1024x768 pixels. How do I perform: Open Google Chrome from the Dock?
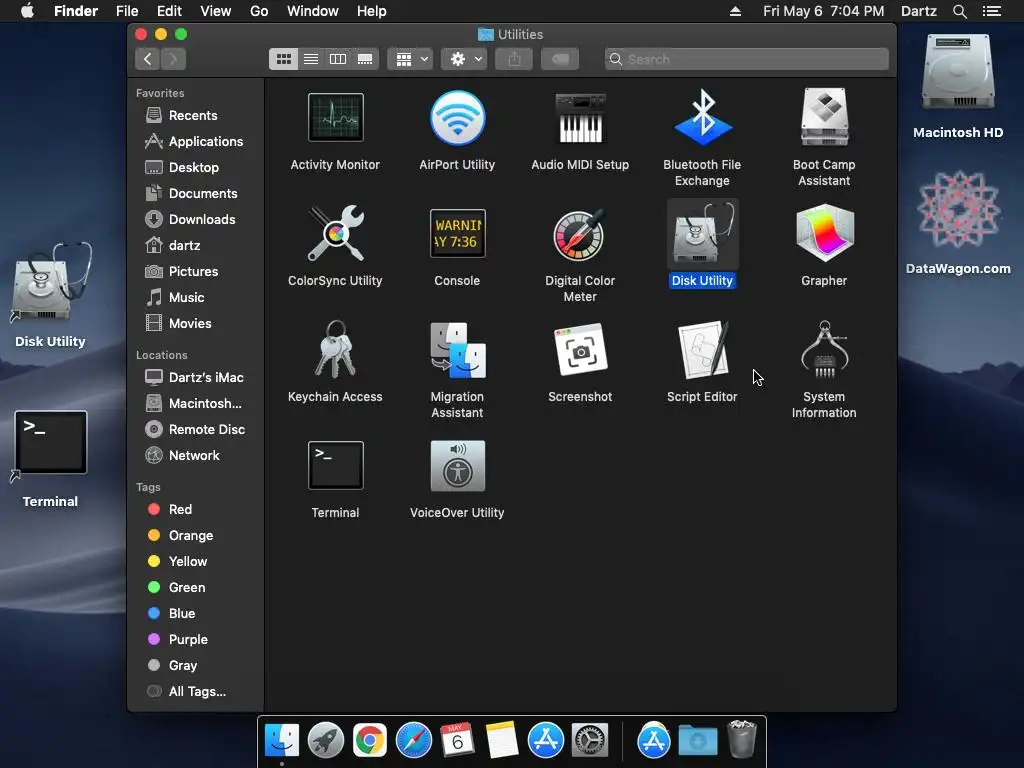coord(370,741)
